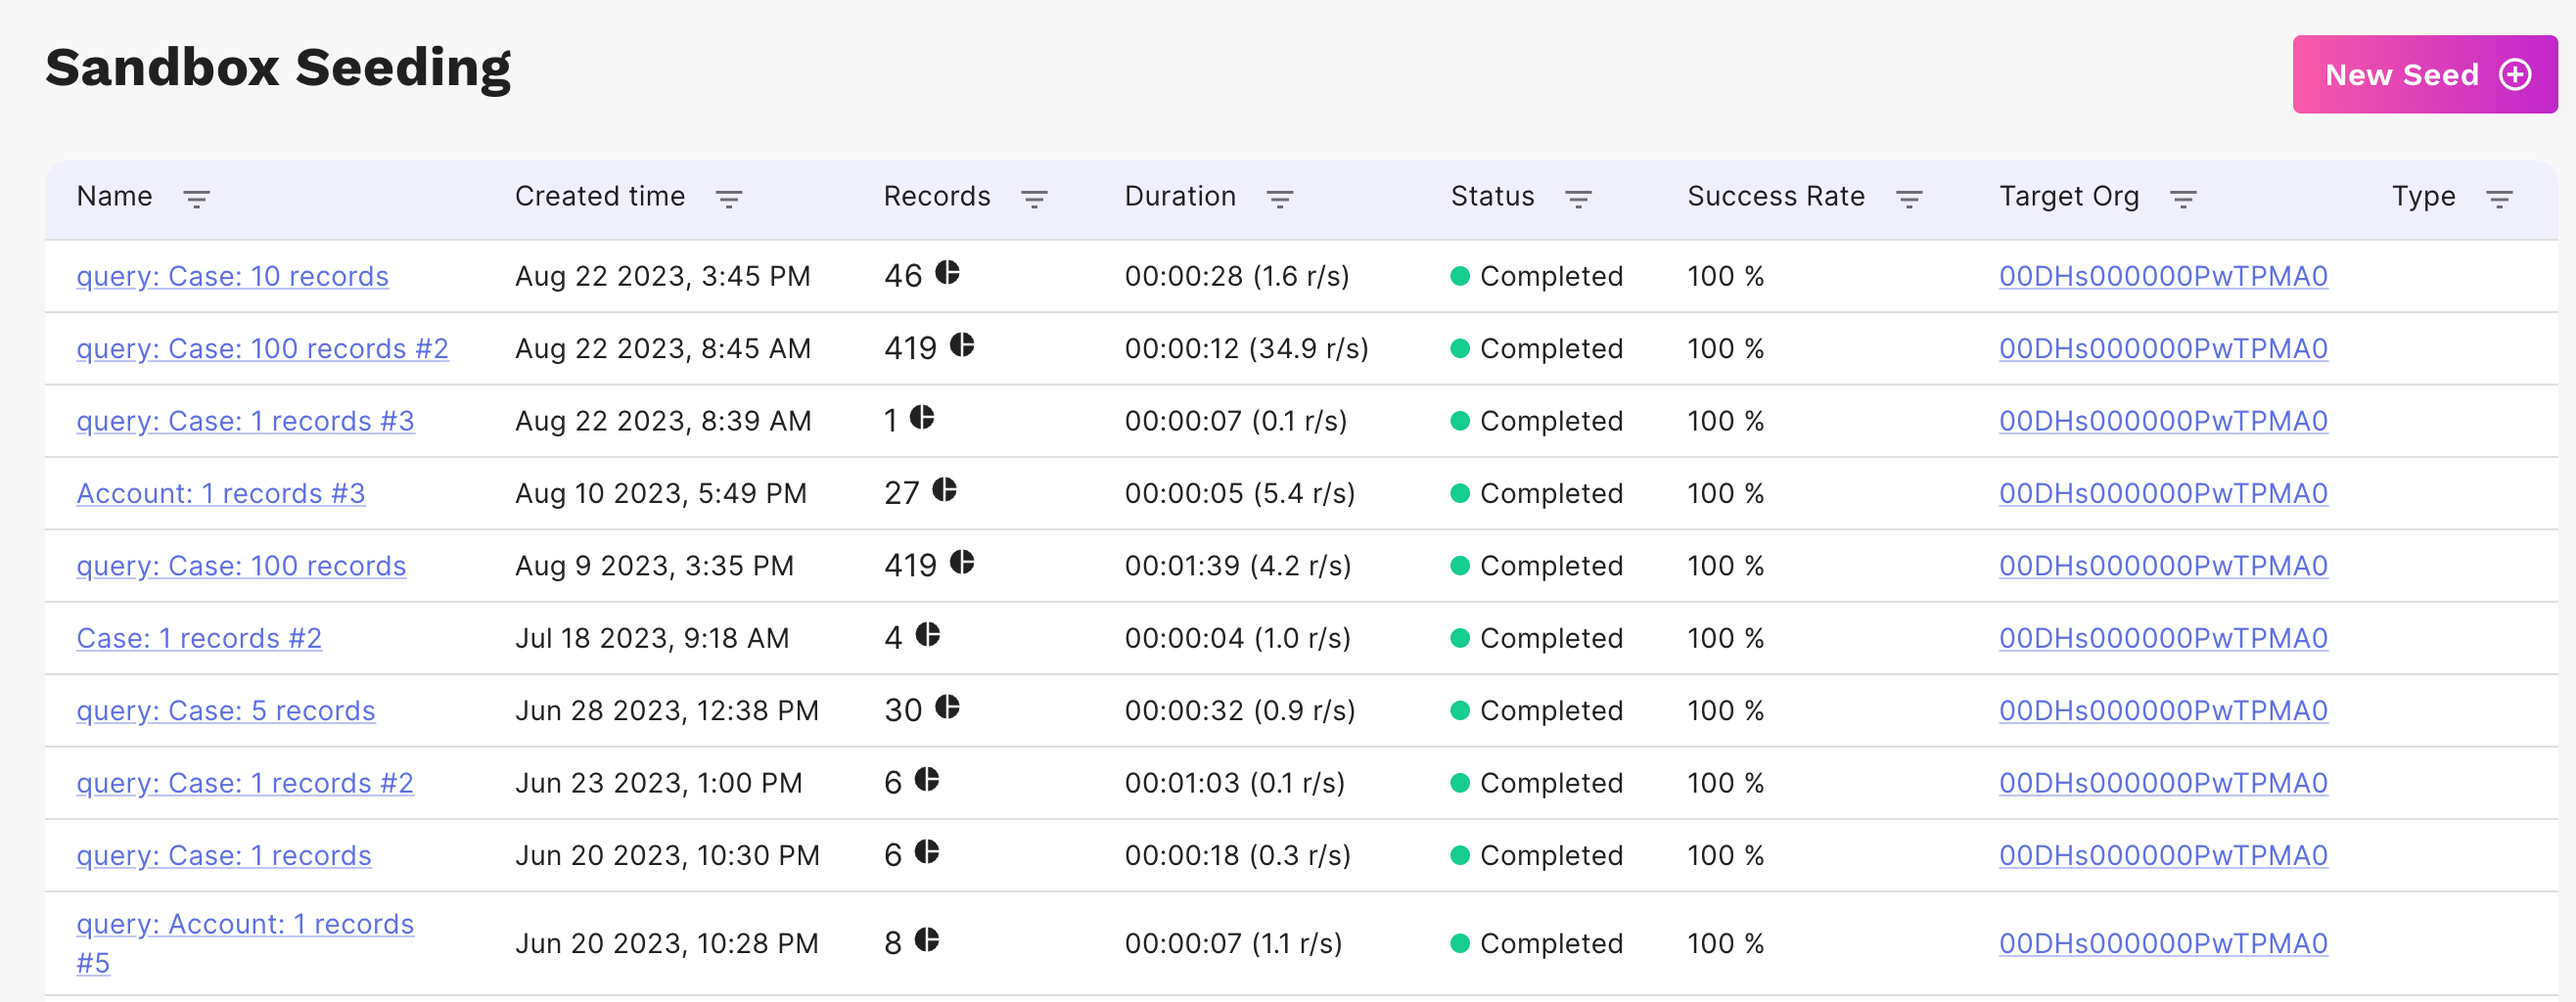Click the Records column header
Viewport: 2576px width, 1002px height.
pos(937,197)
